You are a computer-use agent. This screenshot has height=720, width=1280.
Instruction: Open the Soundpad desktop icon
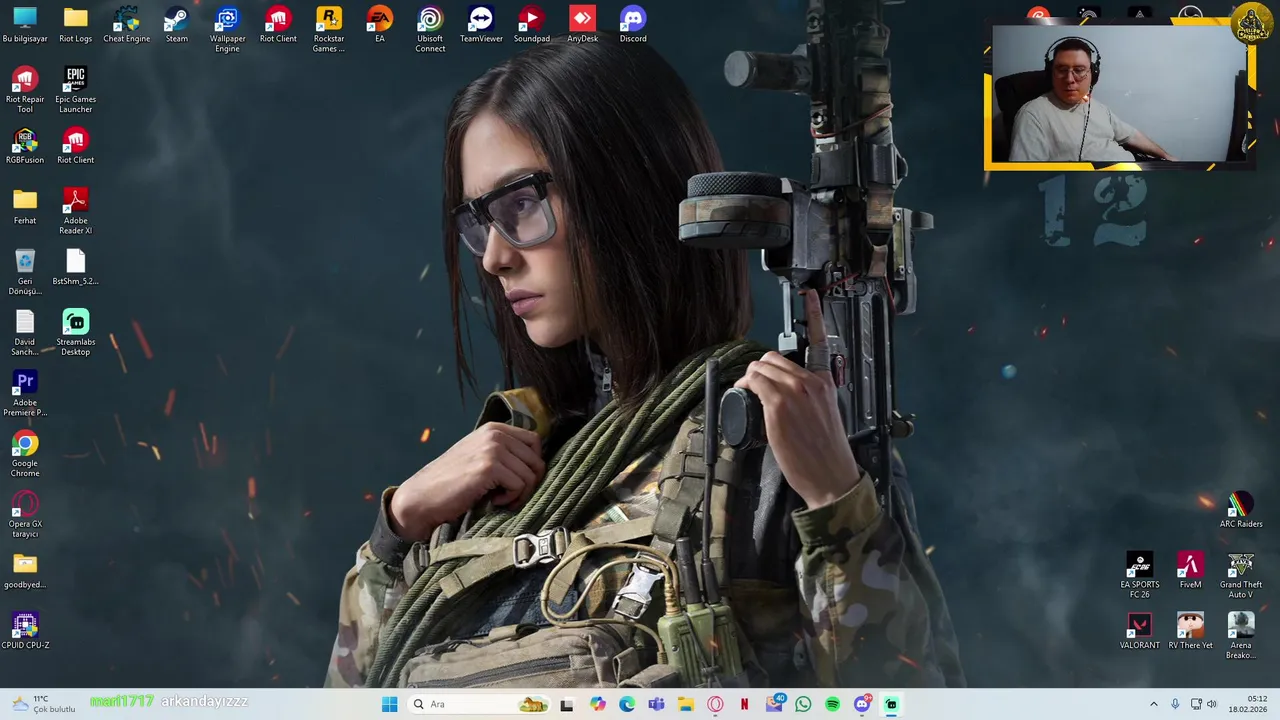[x=531, y=25]
